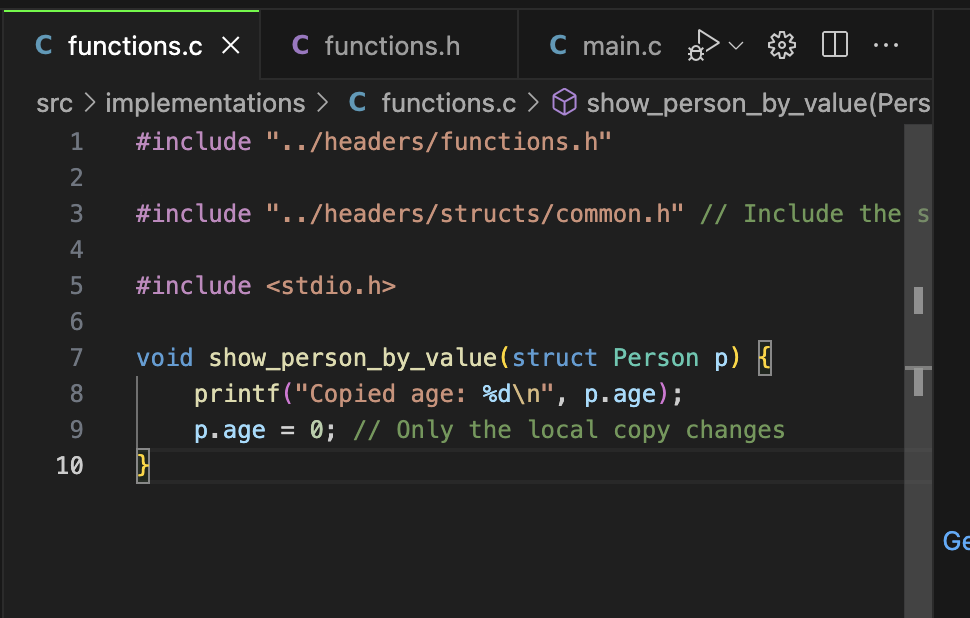Split the editor with the split icon

point(834,45)
